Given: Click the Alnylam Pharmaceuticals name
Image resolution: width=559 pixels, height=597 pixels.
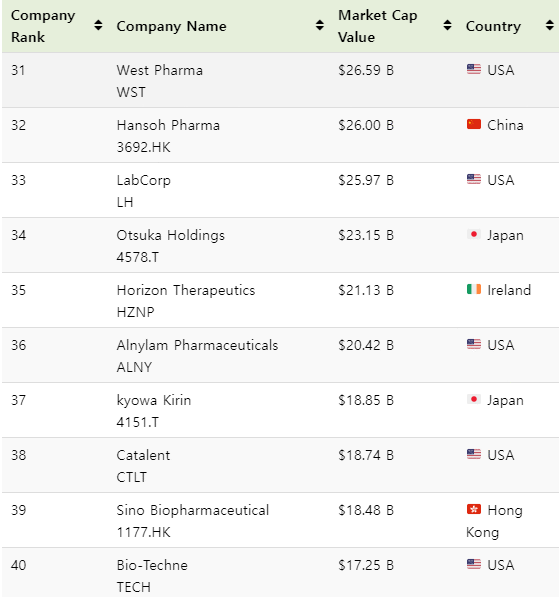Looking at the screenshot, I should pos(197,345).
